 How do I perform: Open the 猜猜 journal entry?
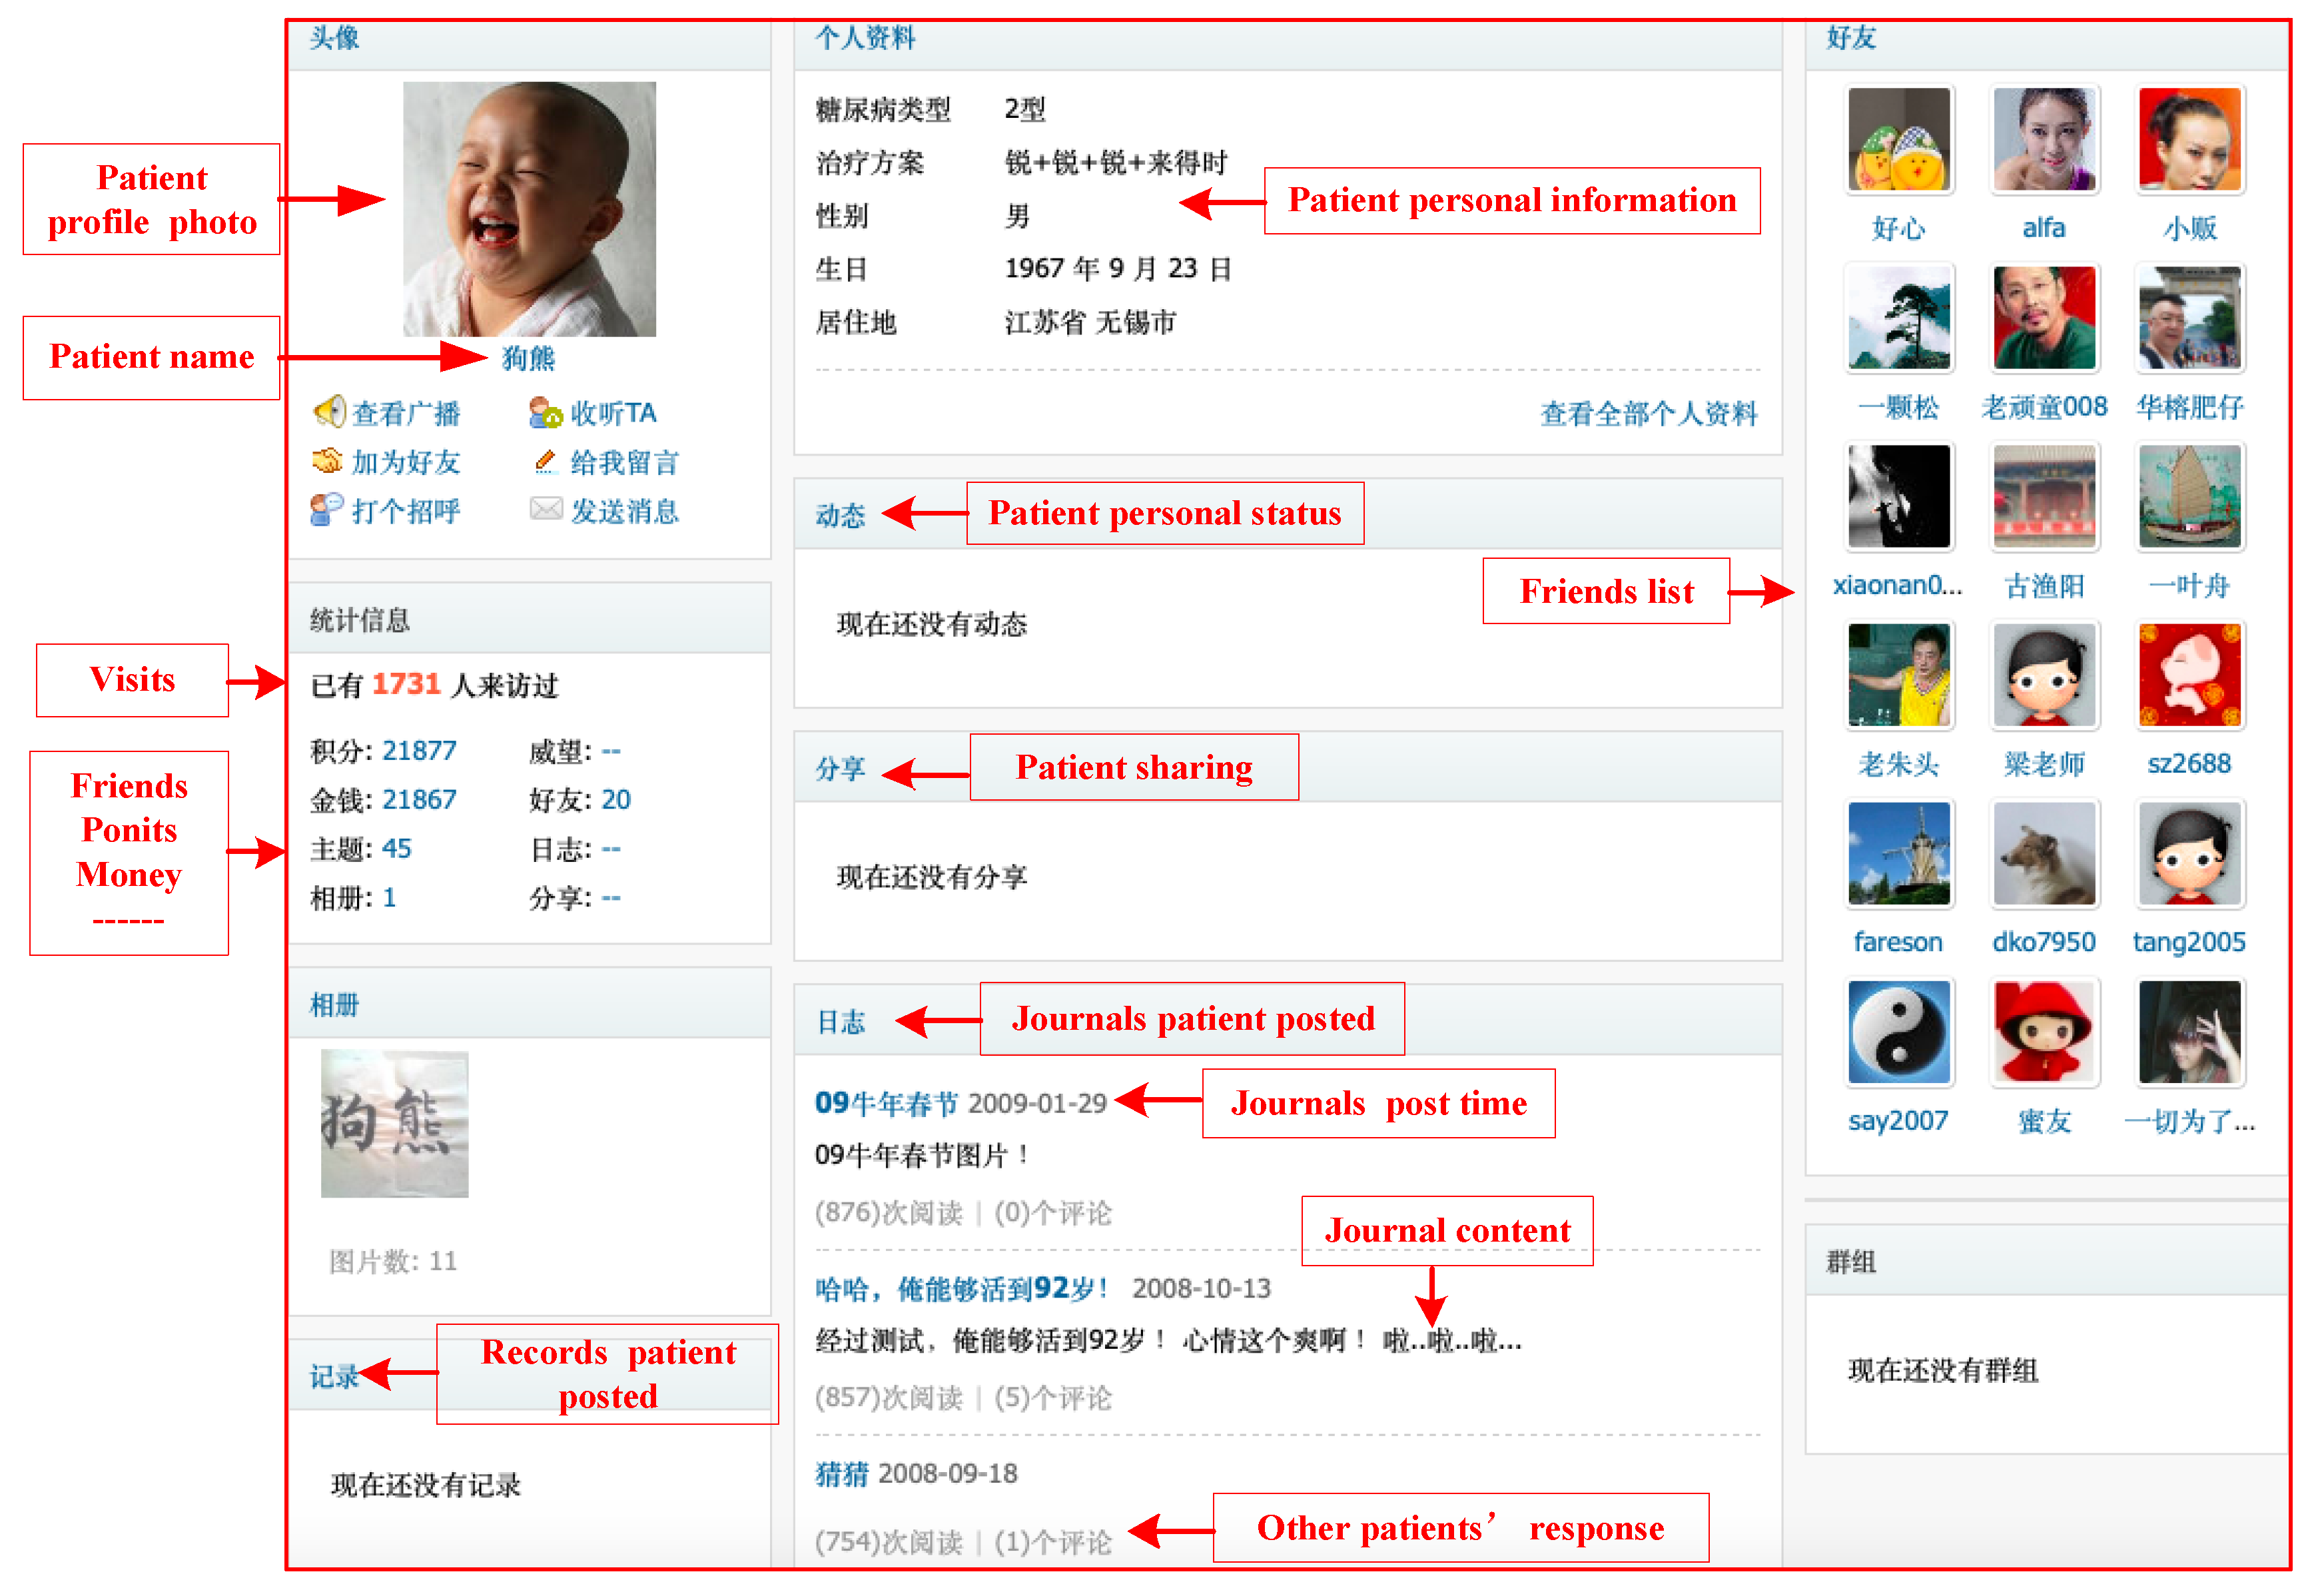coord(841,1473)
